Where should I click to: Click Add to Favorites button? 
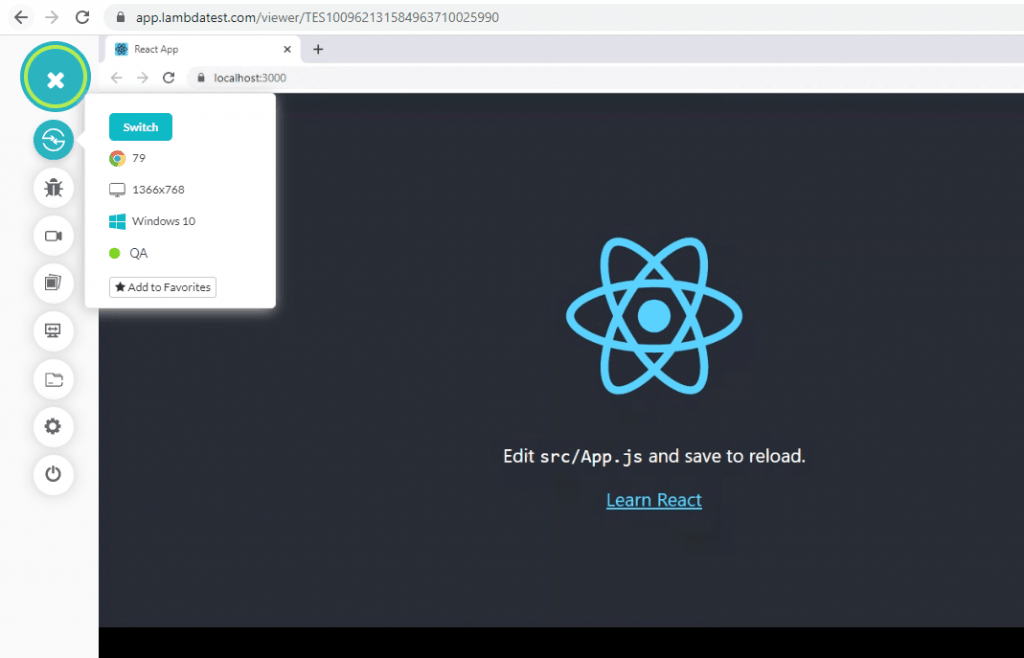(162, 287)
